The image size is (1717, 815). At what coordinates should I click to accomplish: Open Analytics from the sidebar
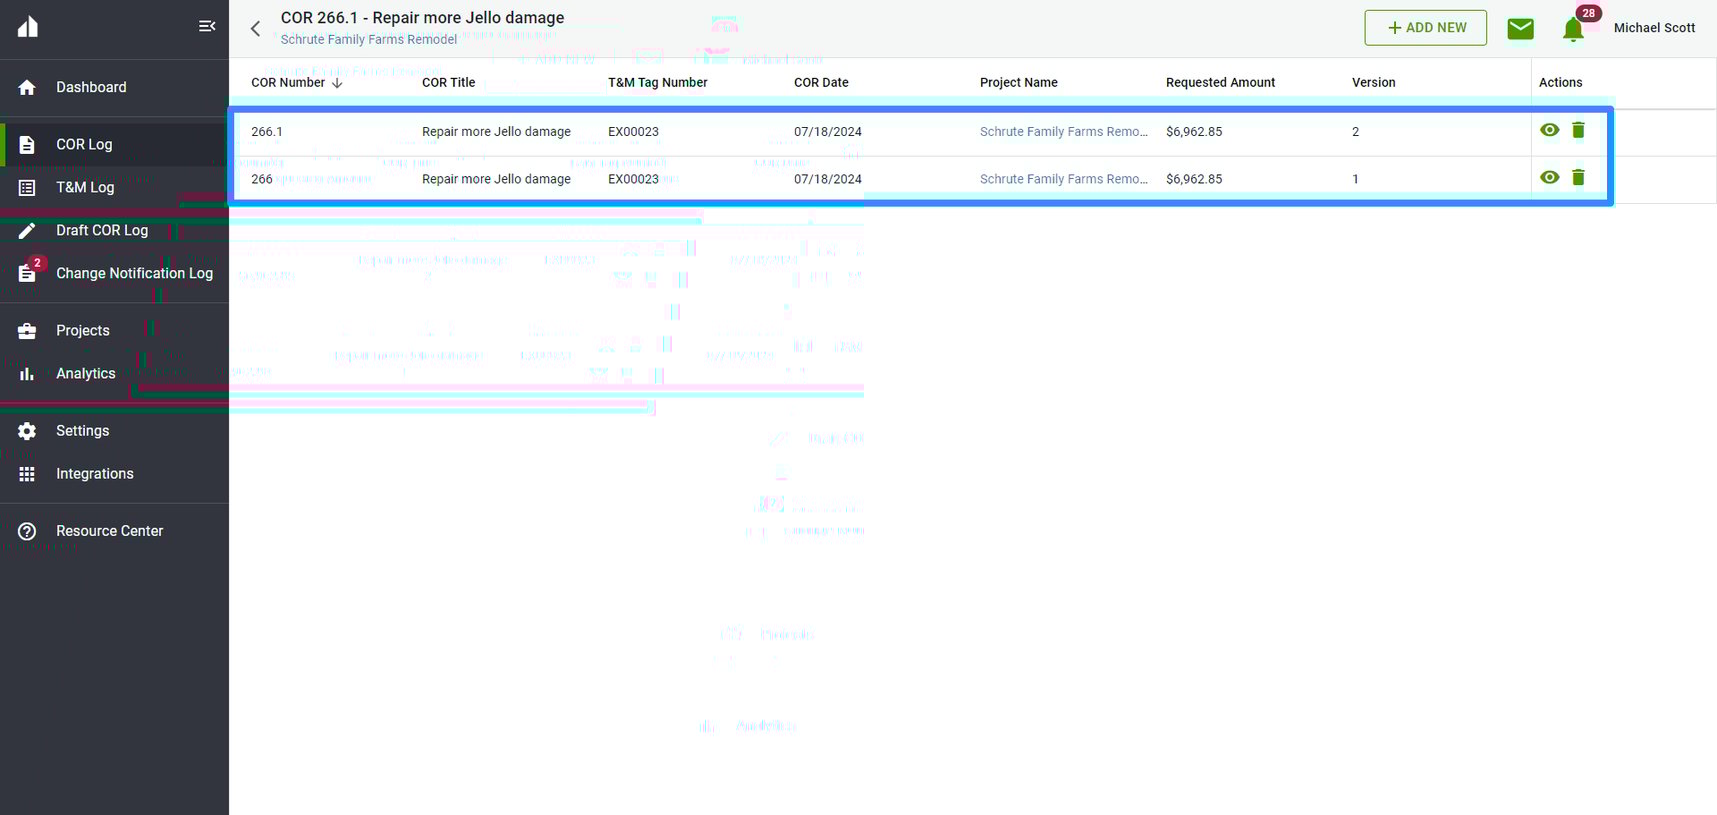coord(86,373)
